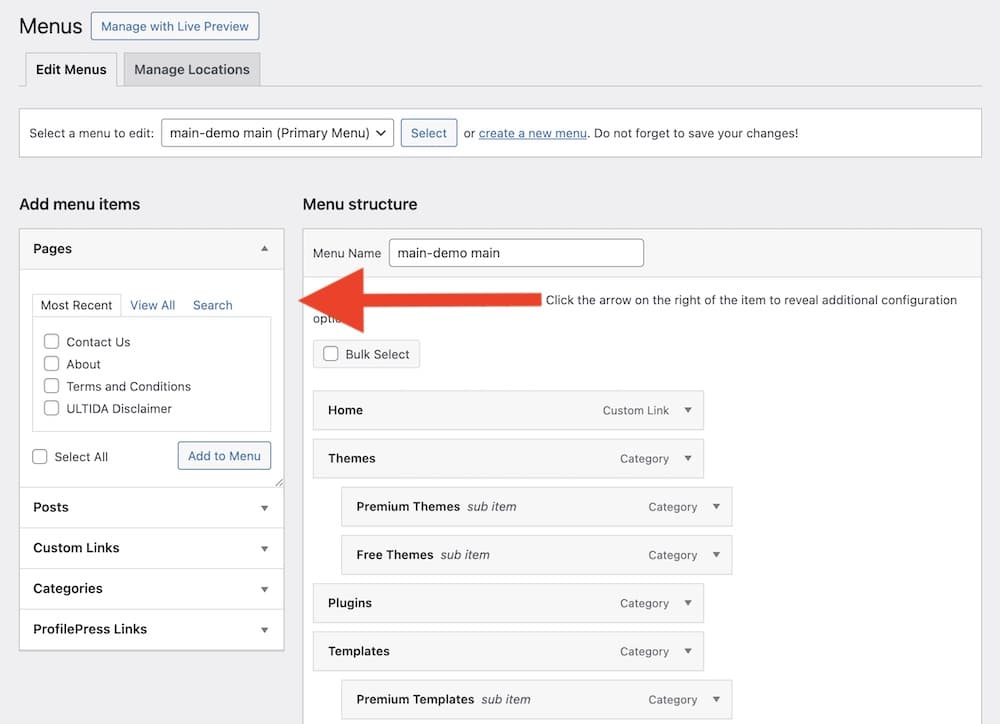The width and height of the screenshot is (1000, 724).
Task: Click the Custom Link type label
Action: point(636,411)
